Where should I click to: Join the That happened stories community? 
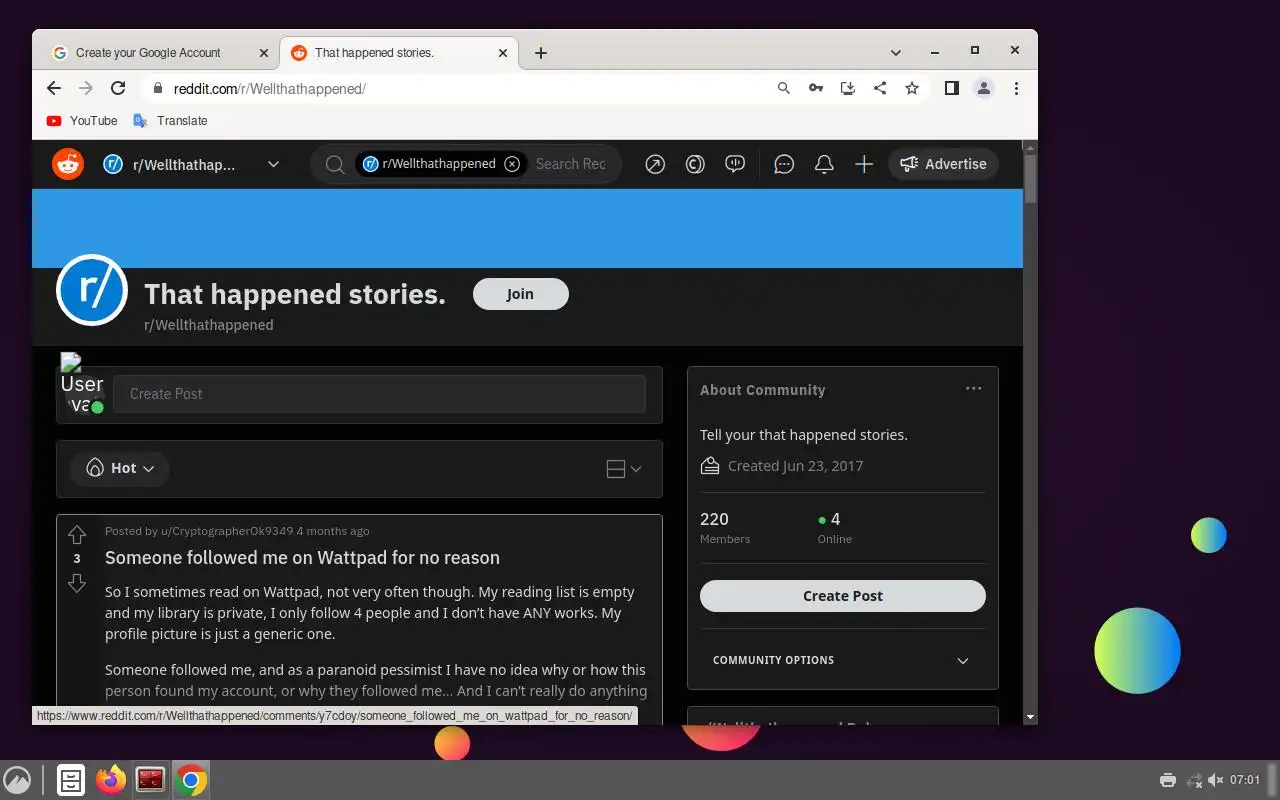pyautogui.click(x=520, y=294)
